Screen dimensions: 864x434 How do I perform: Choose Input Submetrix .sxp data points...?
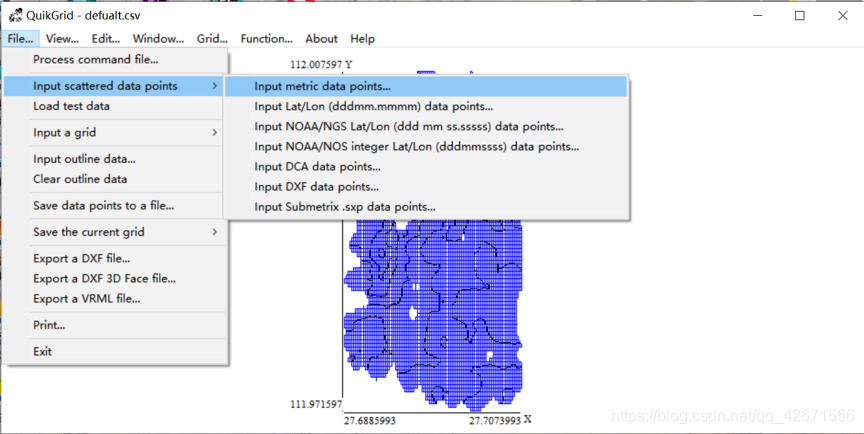click(x=426, y=207)
